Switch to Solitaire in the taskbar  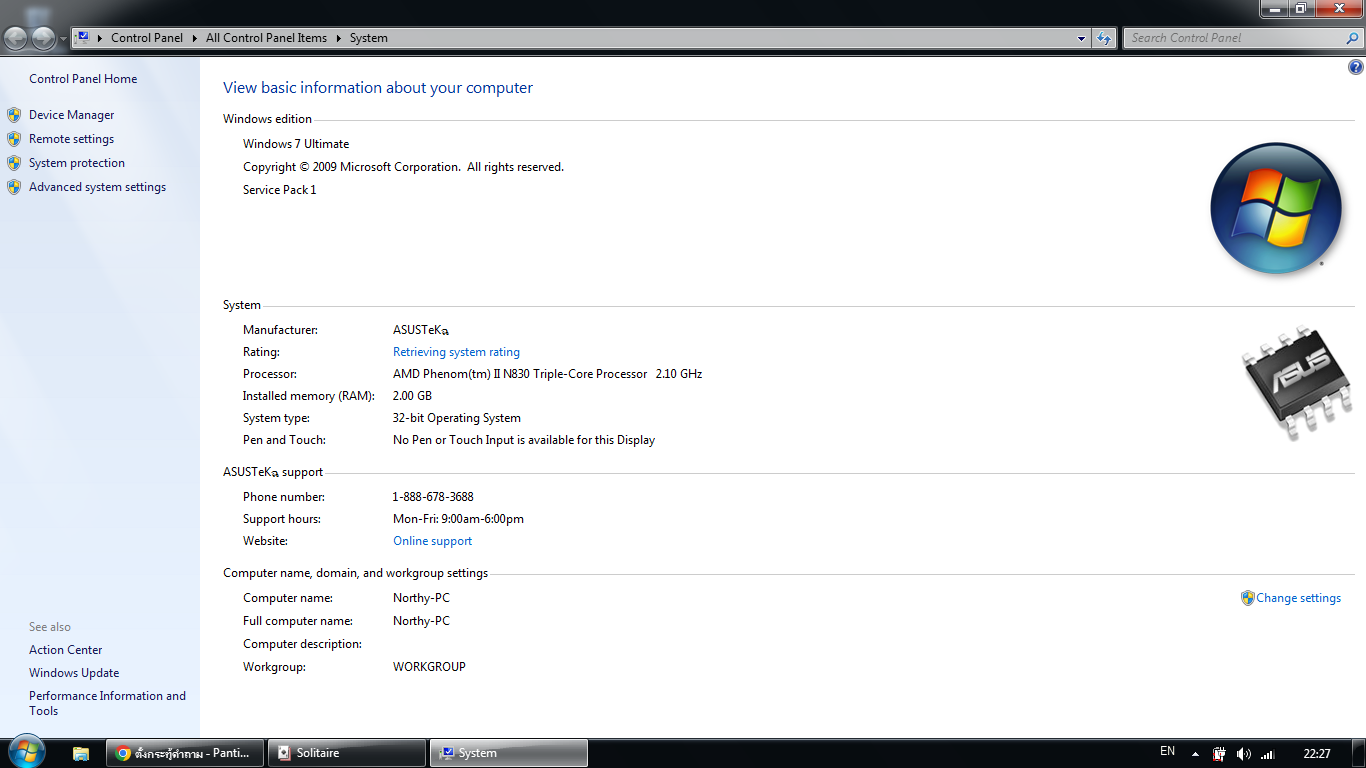click(x=347, y=753)
